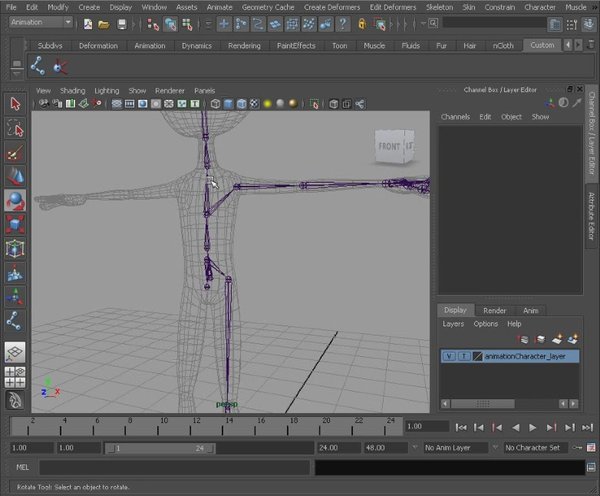Toggle template T box of animationCharacter_layer
The image size is (600, 496).
pyautogui.click(x=464, y=356)
